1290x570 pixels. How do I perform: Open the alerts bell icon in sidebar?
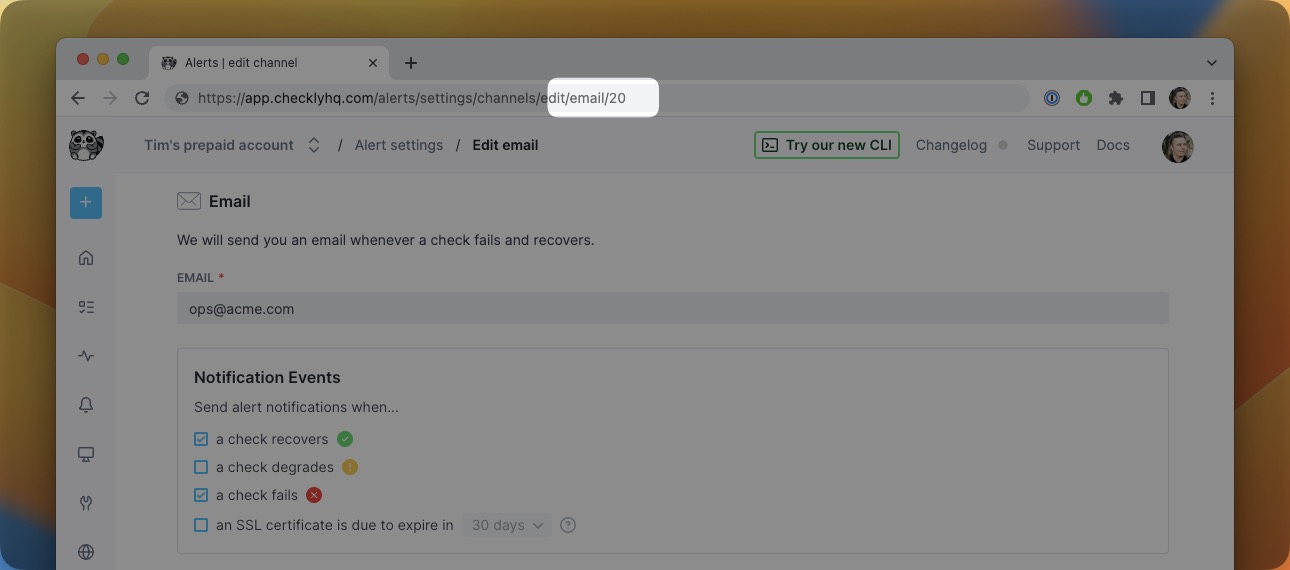(x=86, y=405)
